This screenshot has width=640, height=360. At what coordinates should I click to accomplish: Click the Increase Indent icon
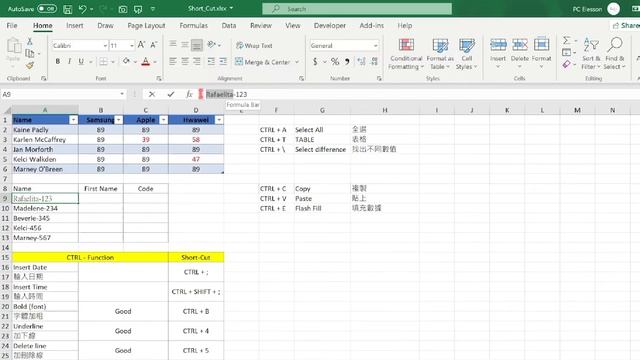coord(223,61)
